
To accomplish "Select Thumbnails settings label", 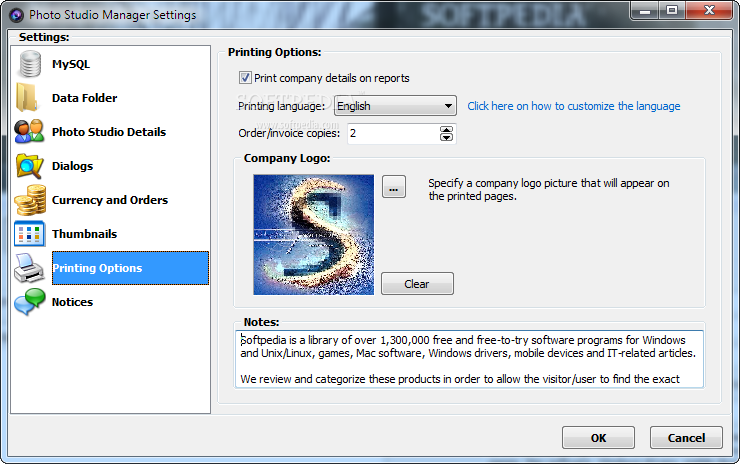I will pyautogui.click(x=84, y=234).
